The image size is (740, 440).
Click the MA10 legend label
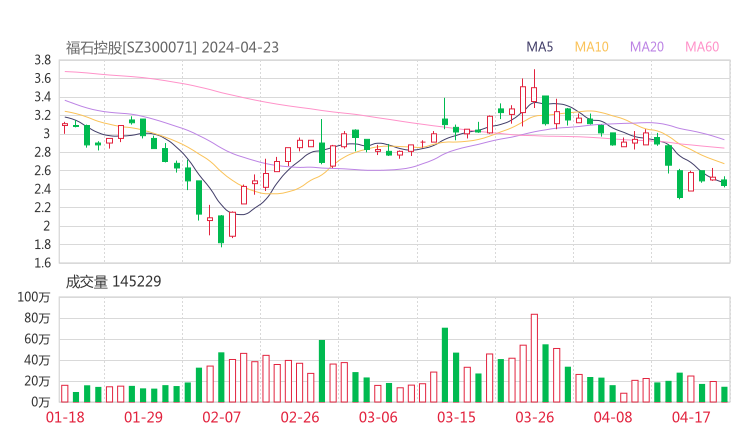[x=591, y=47]
